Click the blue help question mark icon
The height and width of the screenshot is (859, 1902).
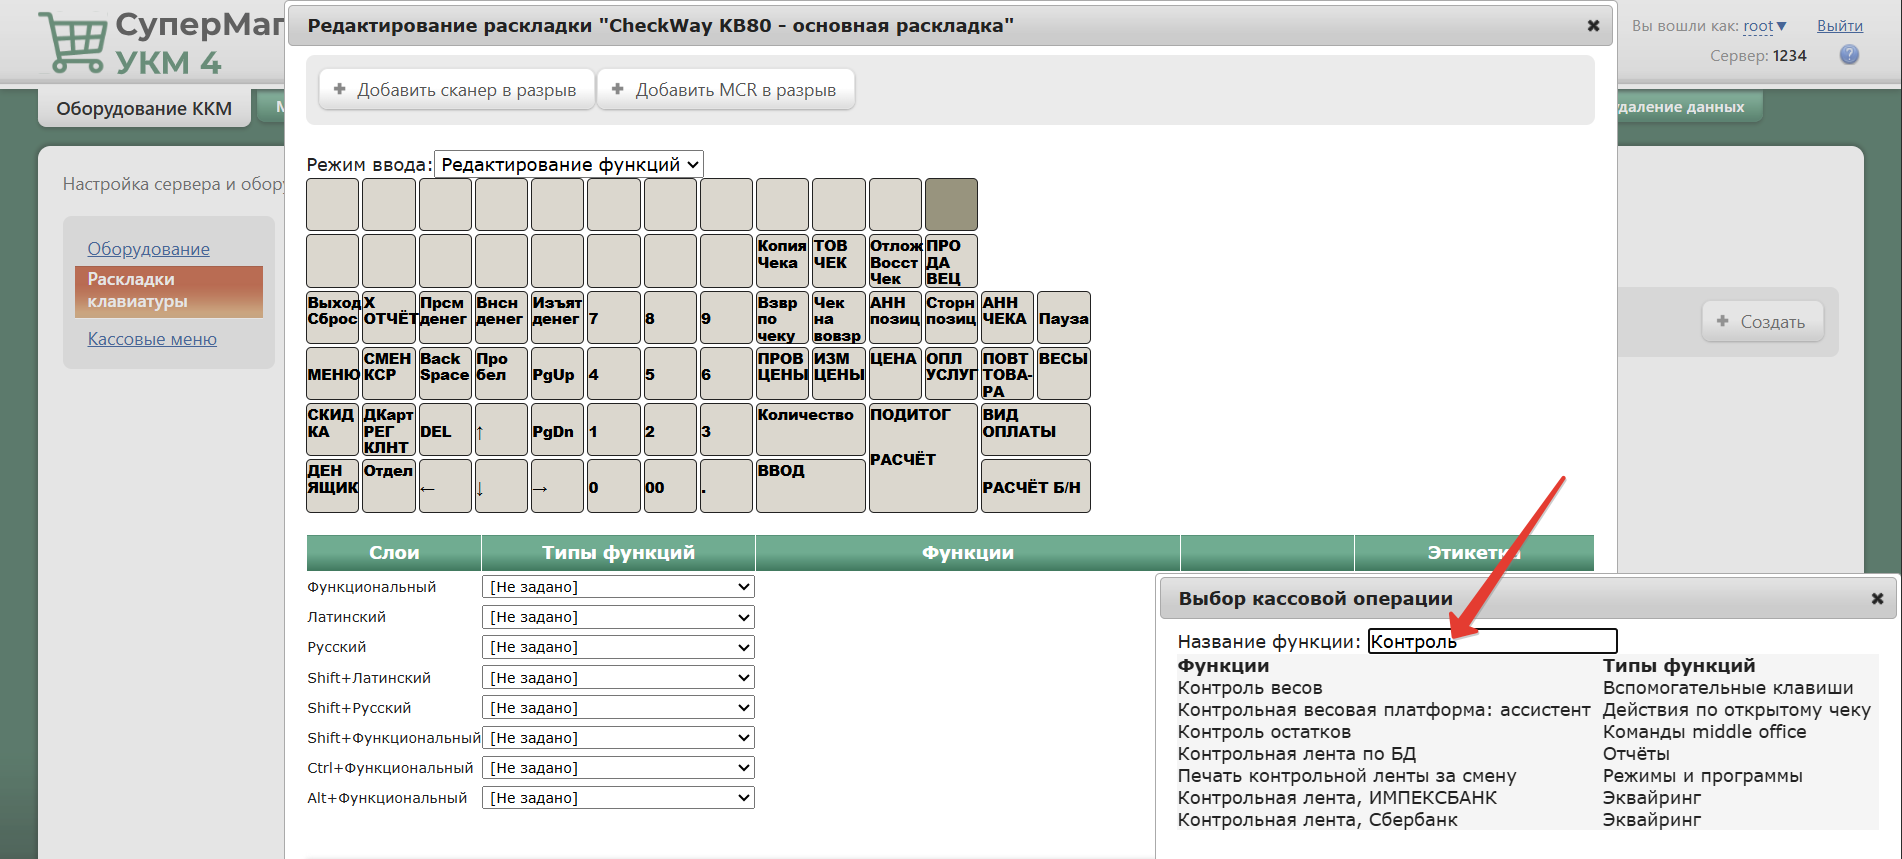tap(1849, 55)
